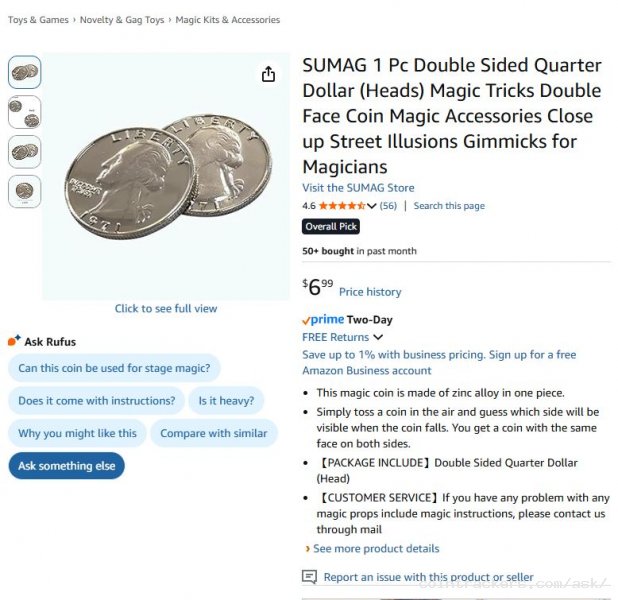The width and height of the screenshot is (618, 600).
Task: Open Toys & Games breadcrumb
Action: 38,20
